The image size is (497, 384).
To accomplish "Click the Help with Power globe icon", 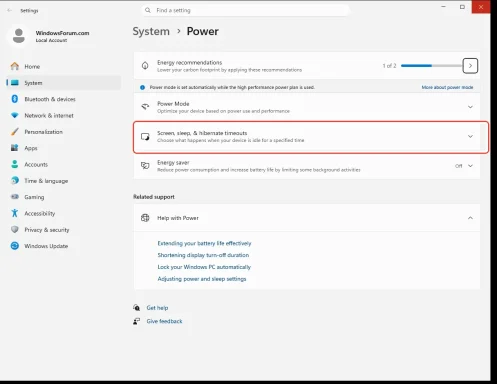I will pos(145,218).
